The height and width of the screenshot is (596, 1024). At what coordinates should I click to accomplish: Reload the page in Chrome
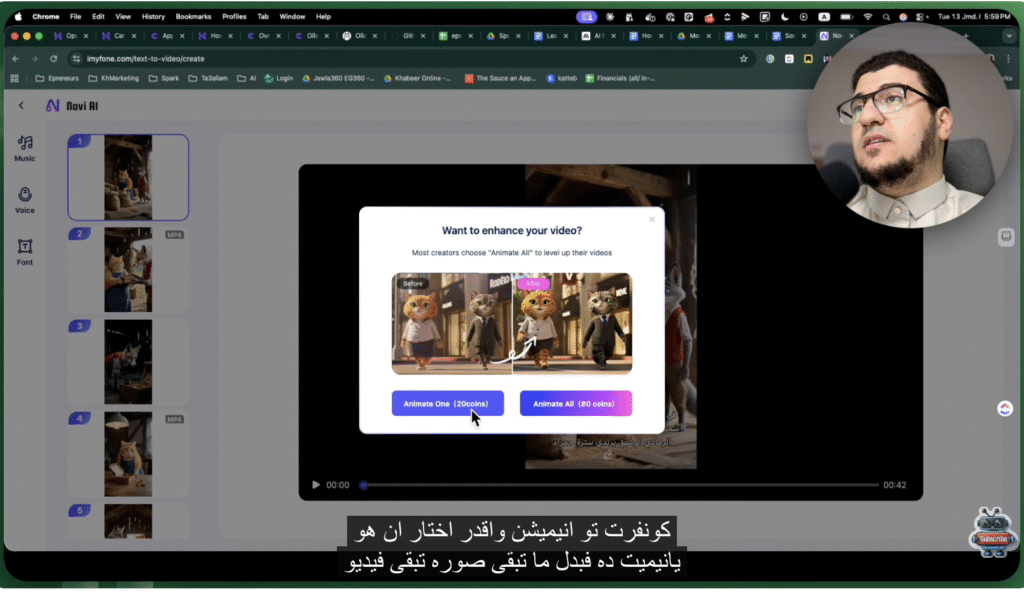tap(54, 59)
